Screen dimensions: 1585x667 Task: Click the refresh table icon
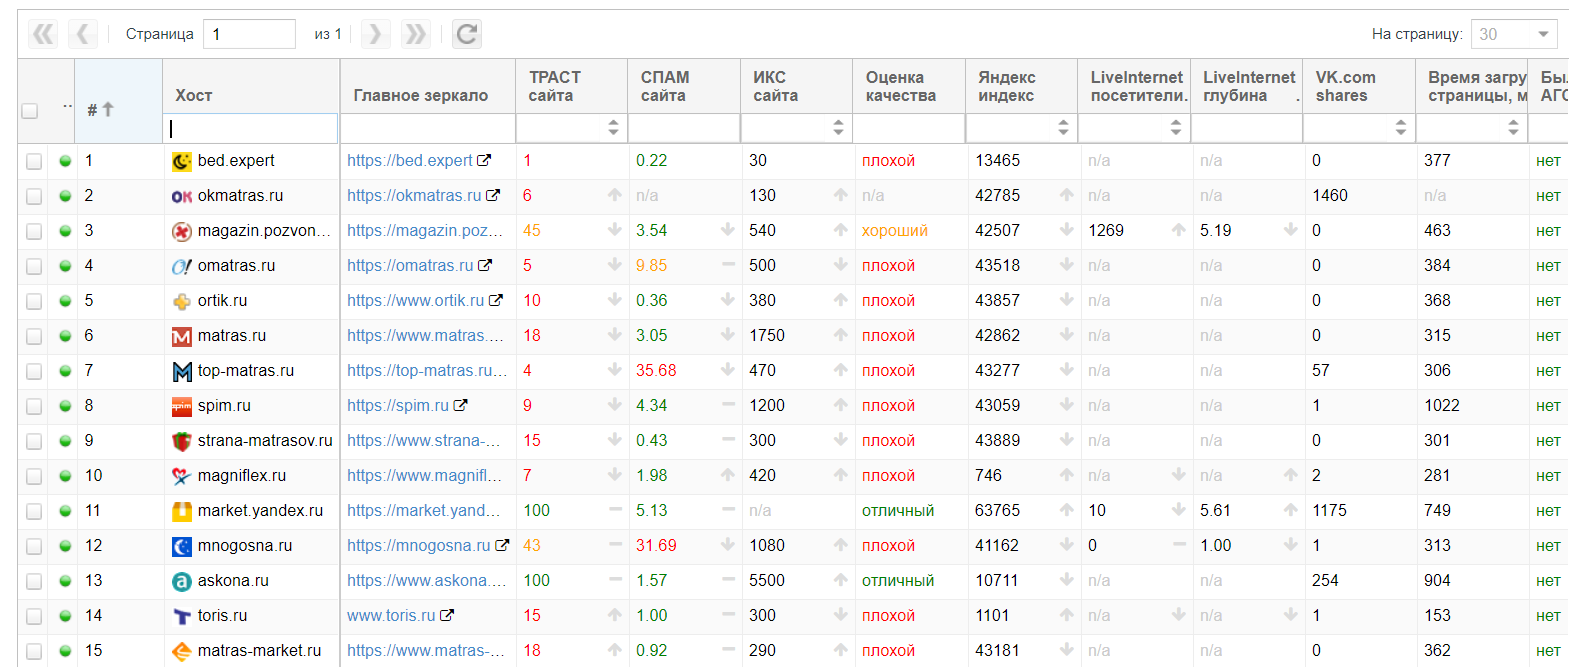[466, 34]
